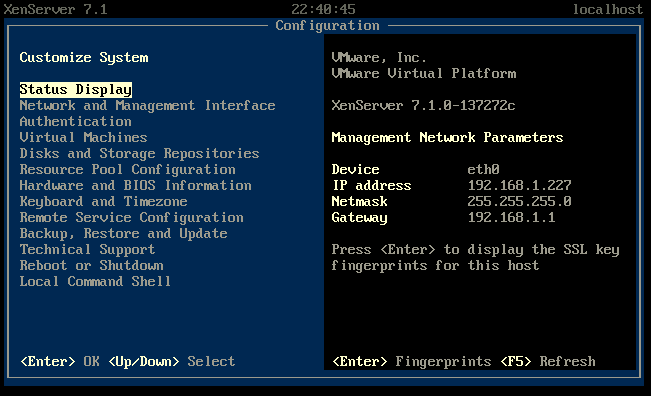This screenshot has height=396, width=651.
Task: Click the Gateway label
Action: pyautogui.click(x=360, y=218)
